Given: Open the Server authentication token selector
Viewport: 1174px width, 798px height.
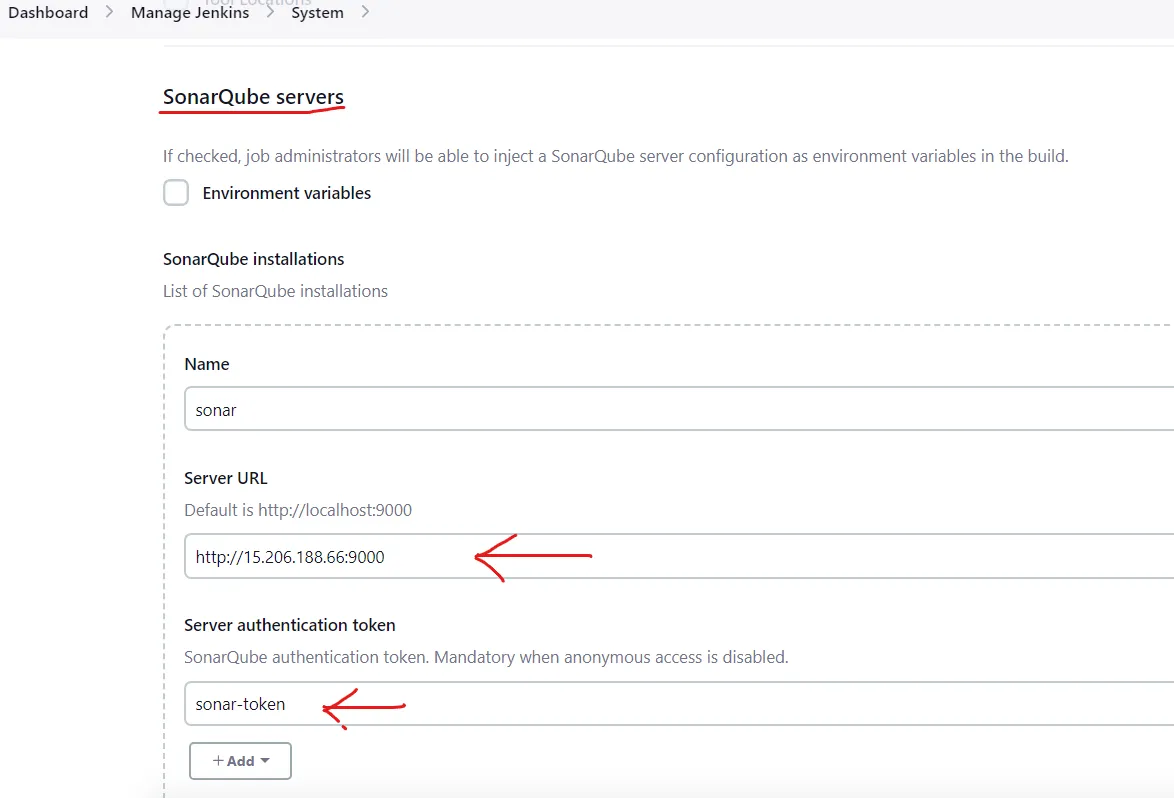Looking at the screenshot, I should pyautogui.click(x=678, y=704).
